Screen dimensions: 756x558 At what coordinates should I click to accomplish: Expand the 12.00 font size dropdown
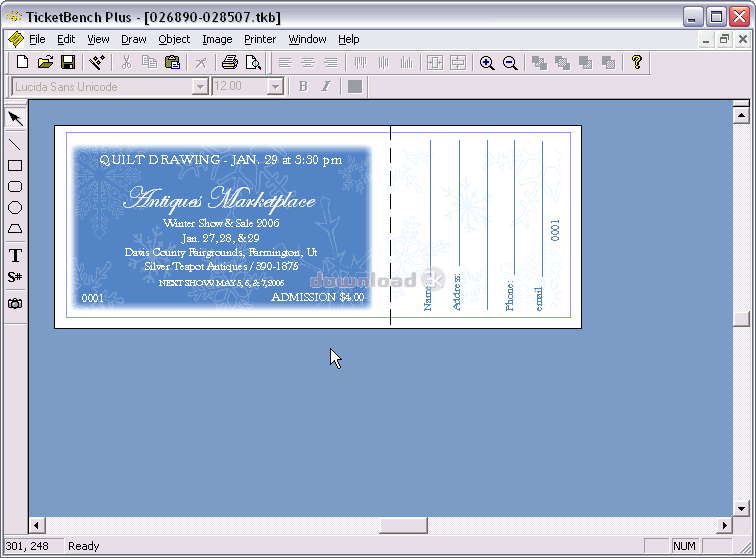[276, 87]
